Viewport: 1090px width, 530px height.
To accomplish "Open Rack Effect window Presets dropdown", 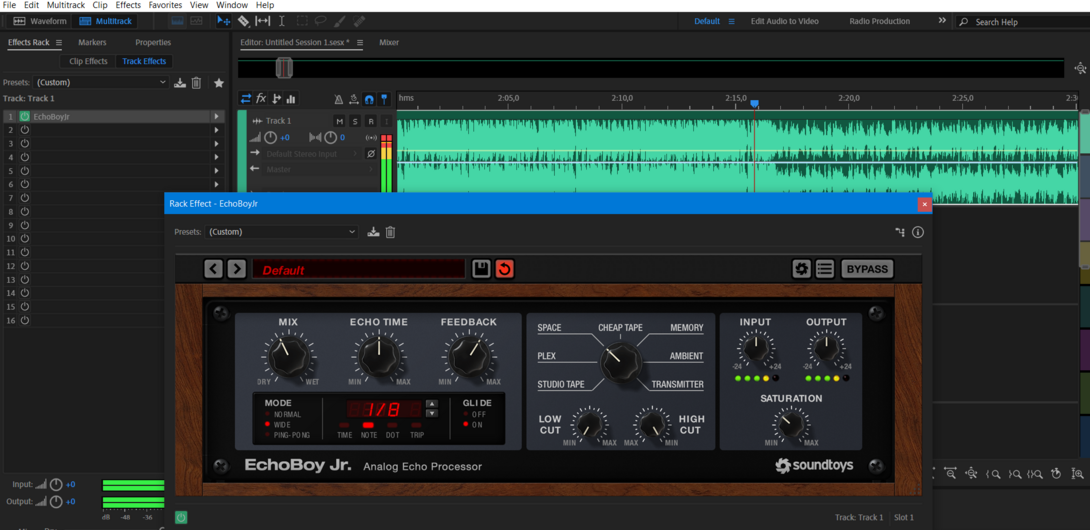I will (x=282, y=232).
